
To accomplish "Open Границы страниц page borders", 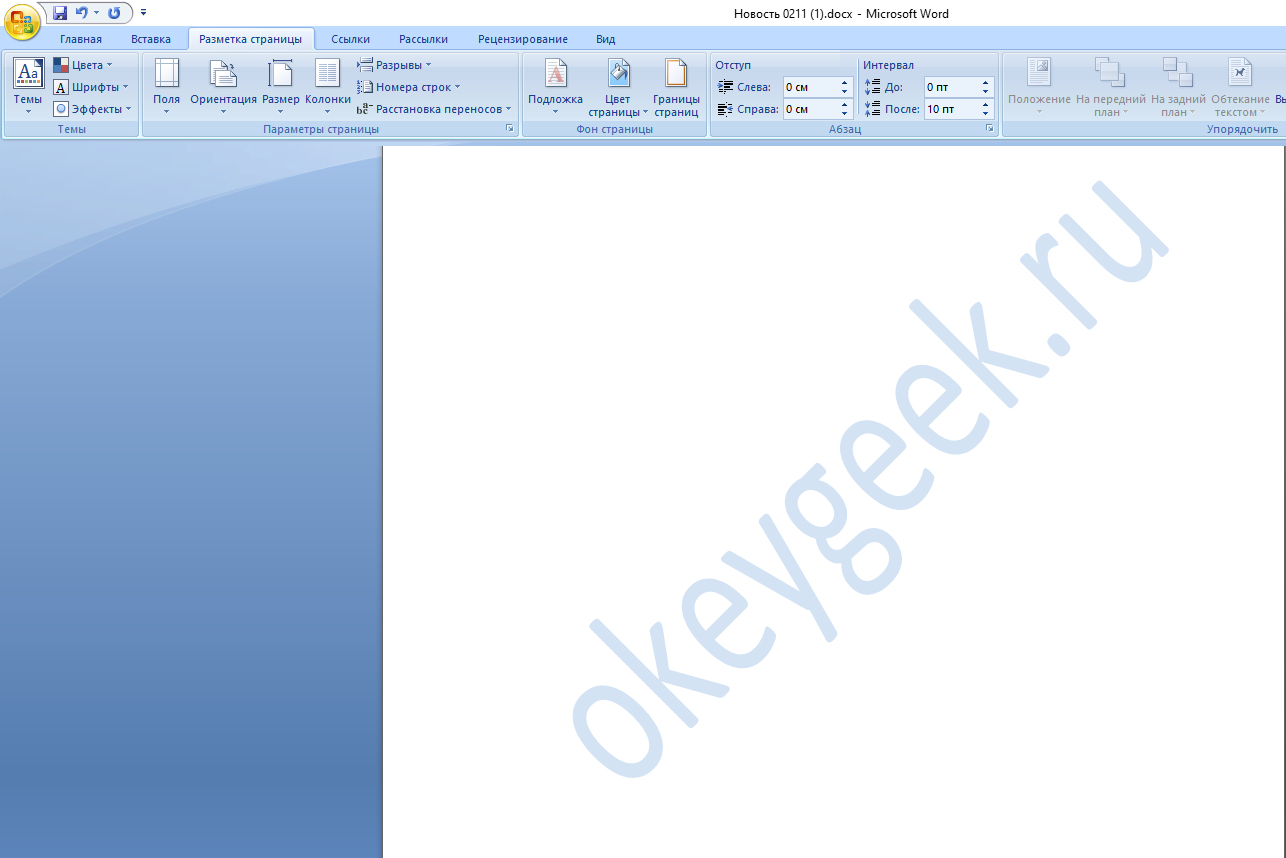I will [x=676, y=87].
